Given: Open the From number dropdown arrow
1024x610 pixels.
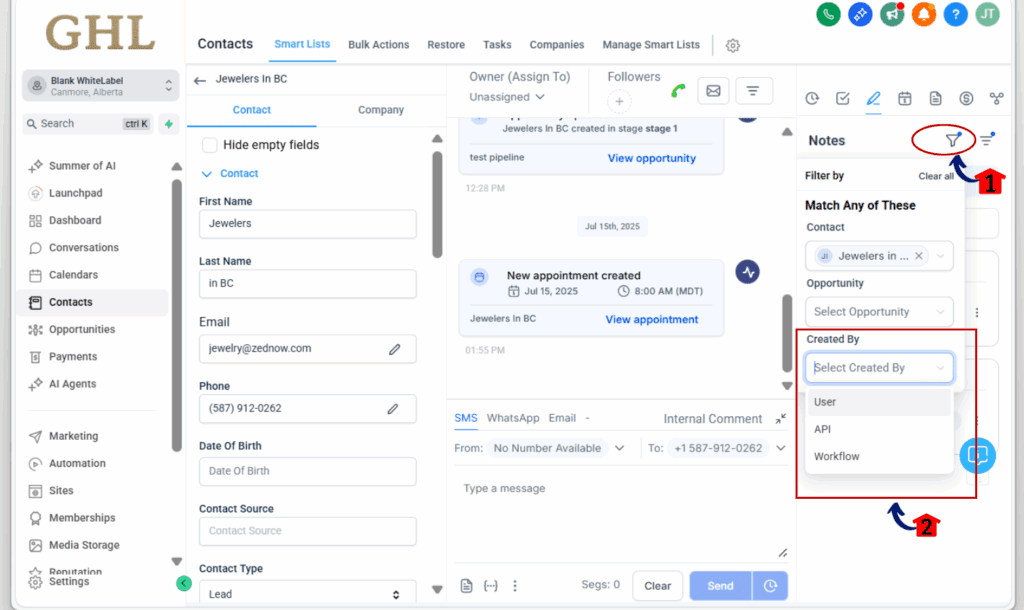Looking at the screenshot, I should (620, 449).
